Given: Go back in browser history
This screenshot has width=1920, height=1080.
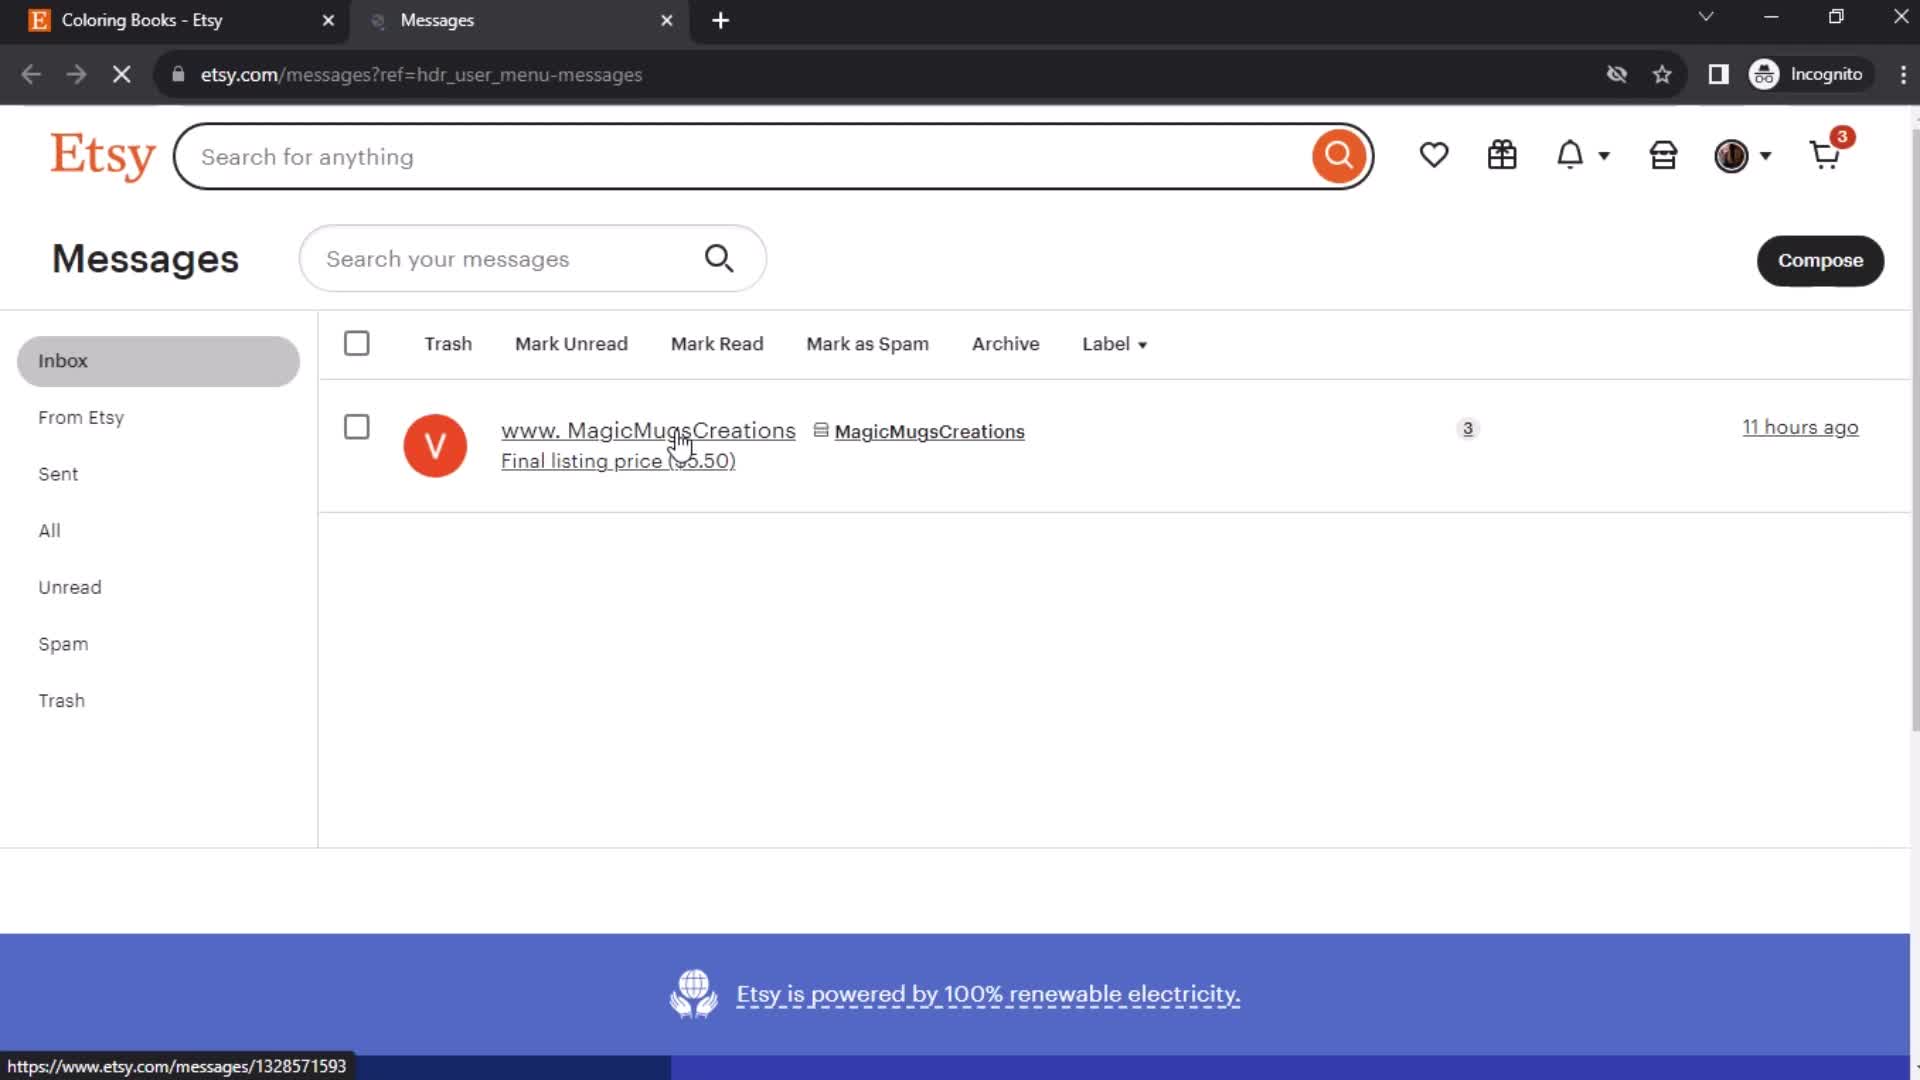Looking at the screenshot, I should point(31,75).
